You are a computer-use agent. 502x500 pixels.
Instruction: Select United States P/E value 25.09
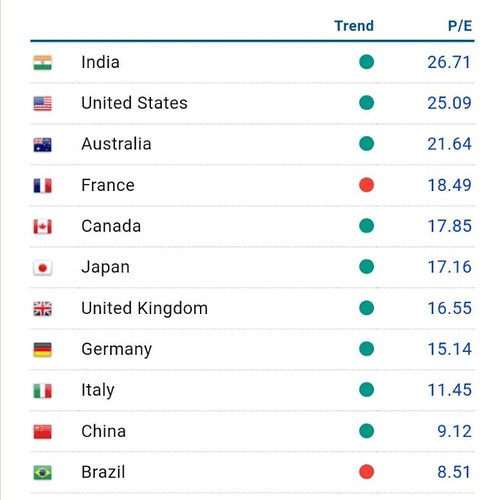(x=449, y=103)
